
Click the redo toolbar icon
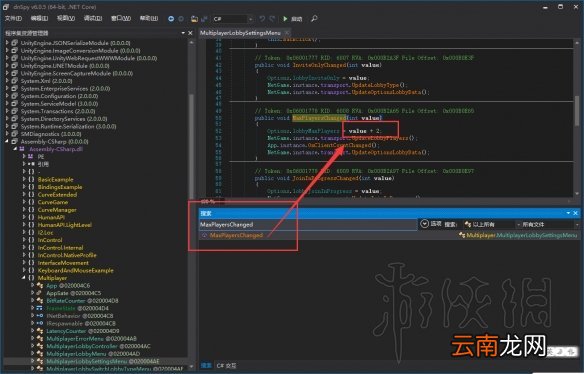tap(272, 19)
